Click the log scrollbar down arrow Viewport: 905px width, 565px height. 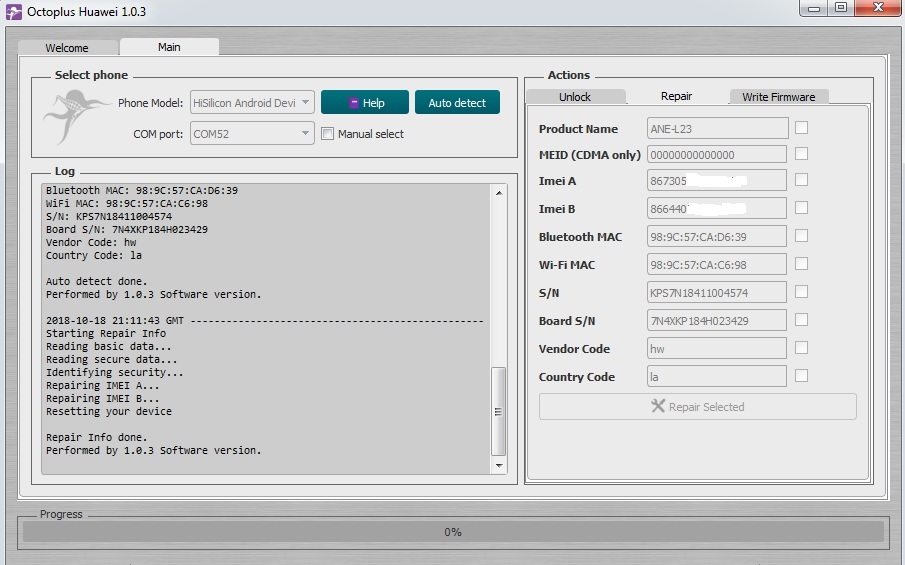click(x=499, y=465)
